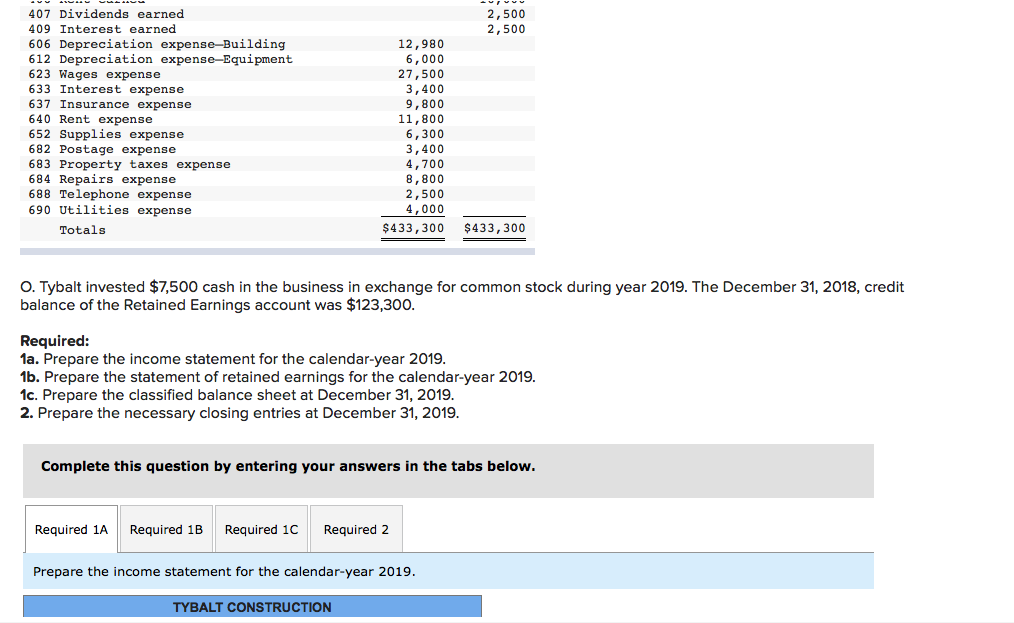
Task: Select the Required 2 tab
Action: (356, 529)
